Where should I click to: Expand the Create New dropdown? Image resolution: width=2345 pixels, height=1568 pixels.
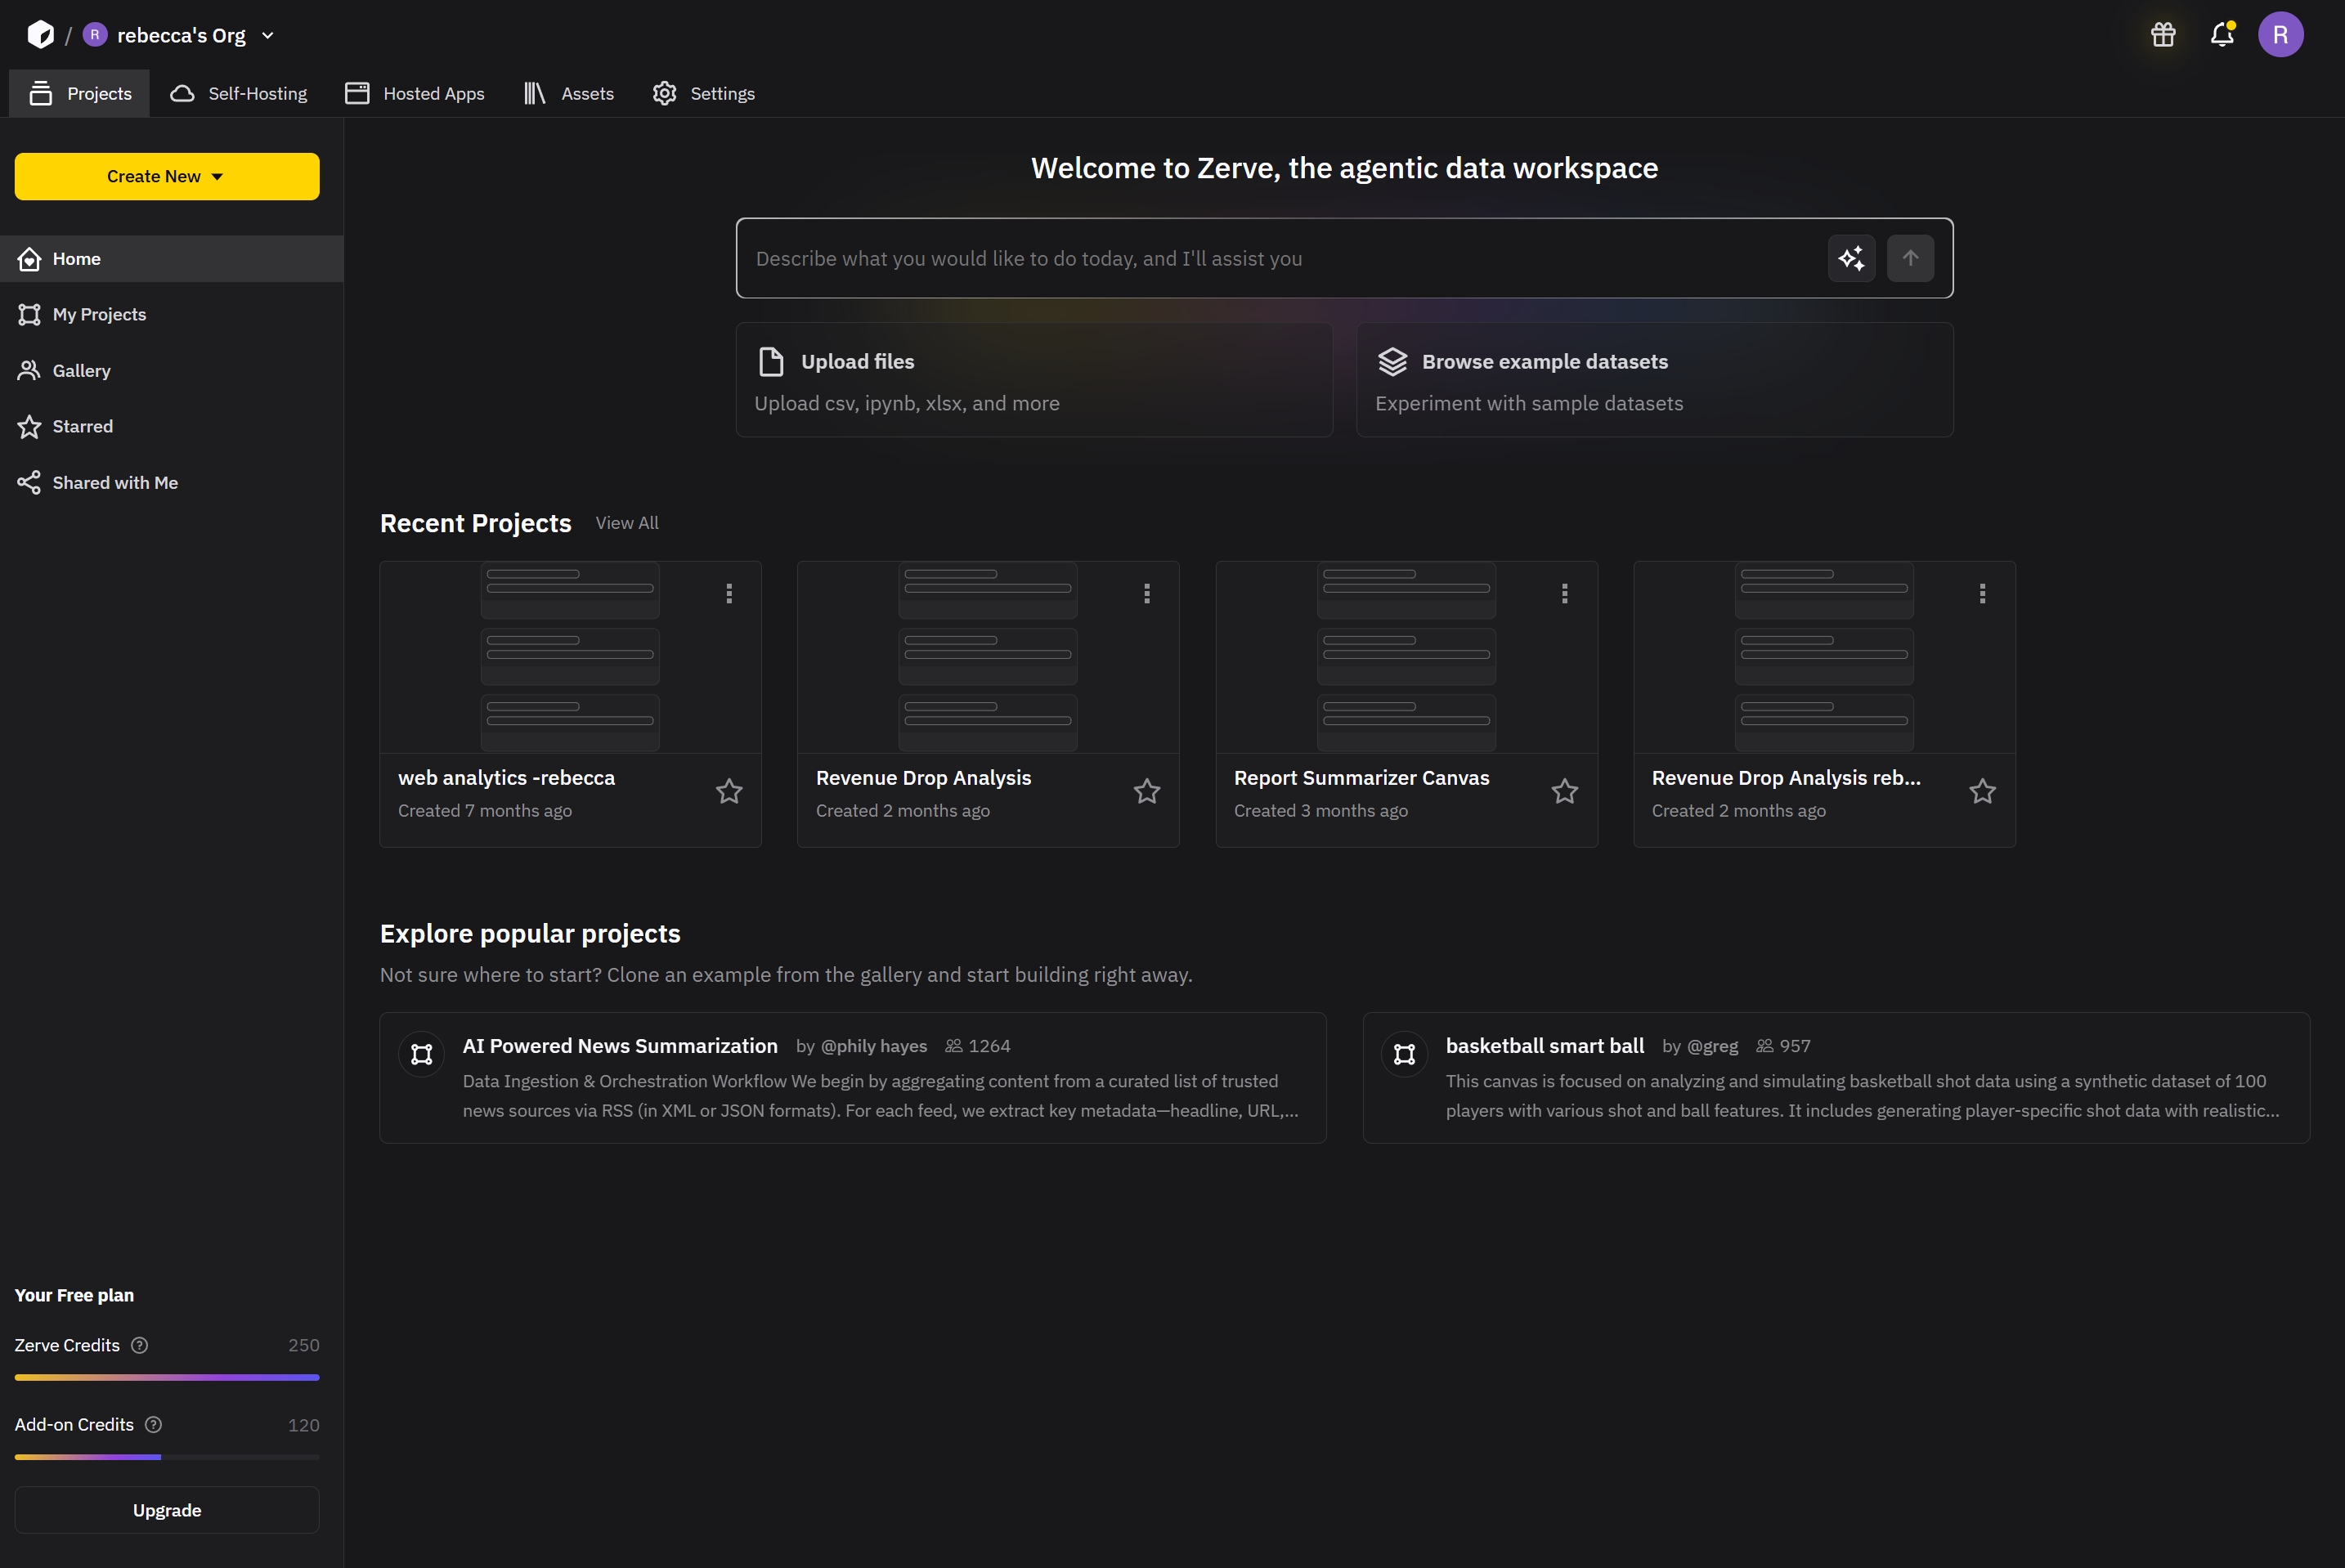pos(166,176)
